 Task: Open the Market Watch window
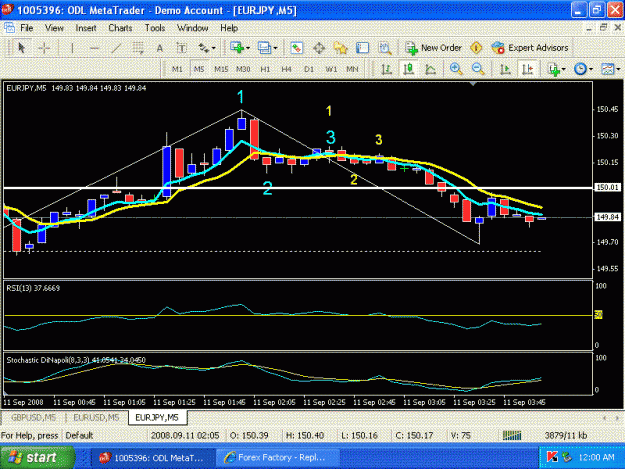296,48
